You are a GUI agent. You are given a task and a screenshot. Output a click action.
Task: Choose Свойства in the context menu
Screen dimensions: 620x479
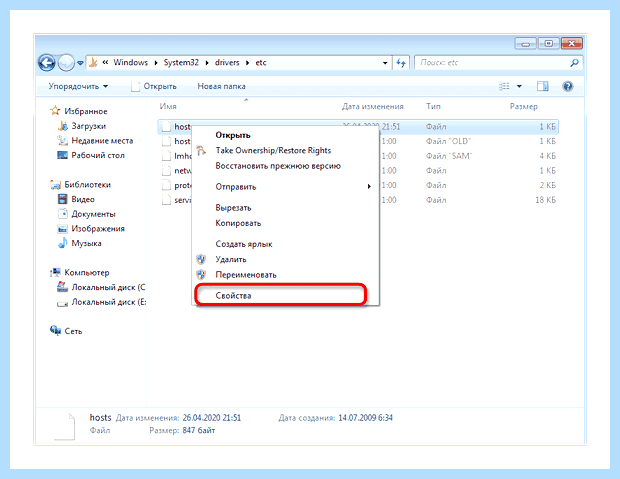233,295
